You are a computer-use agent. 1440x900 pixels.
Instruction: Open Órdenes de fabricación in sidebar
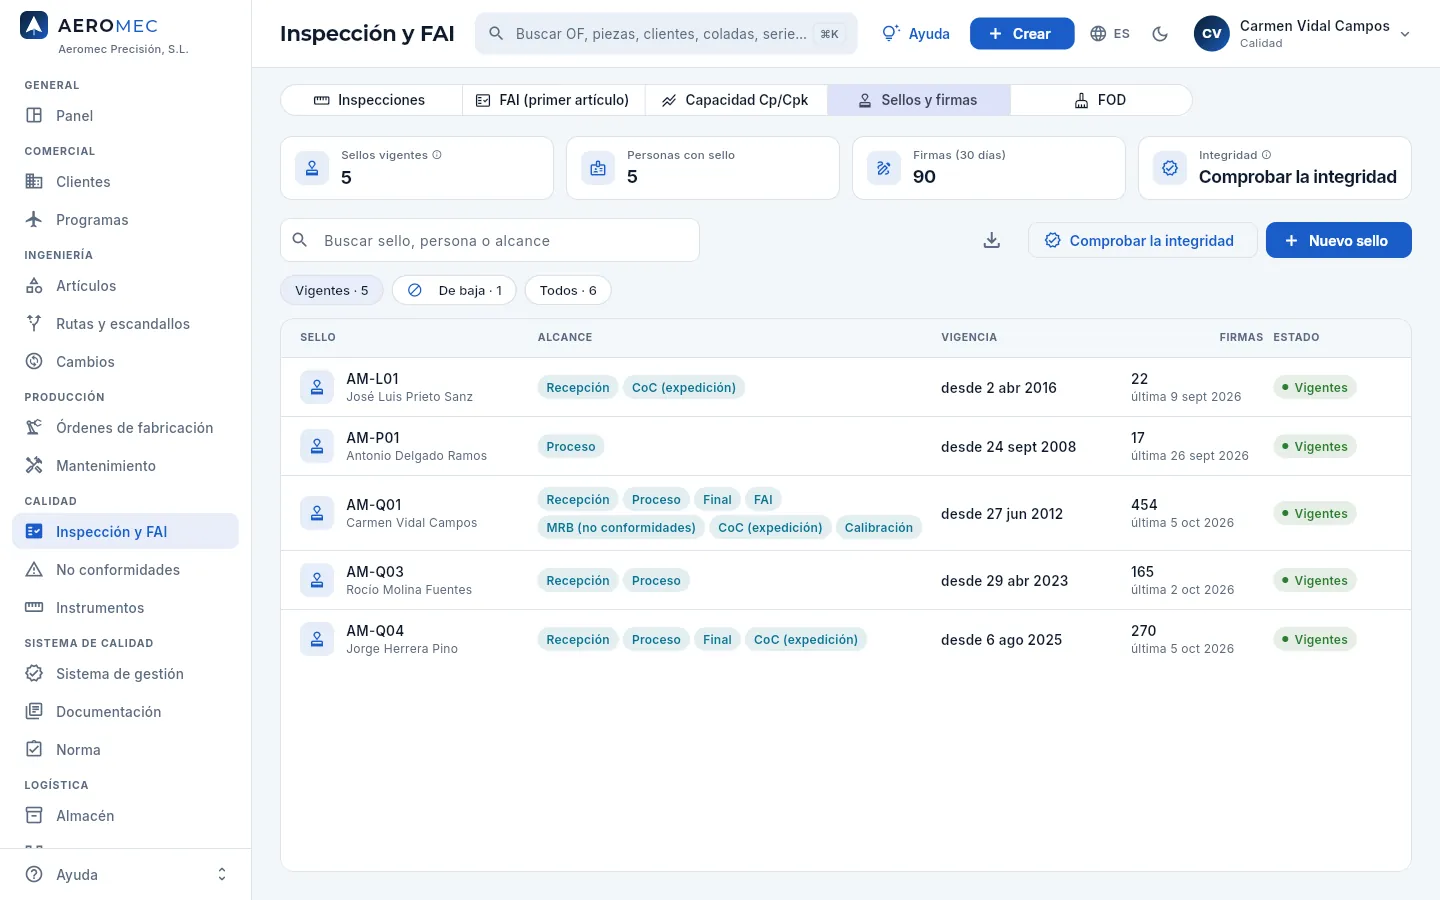tap(126, 428)
